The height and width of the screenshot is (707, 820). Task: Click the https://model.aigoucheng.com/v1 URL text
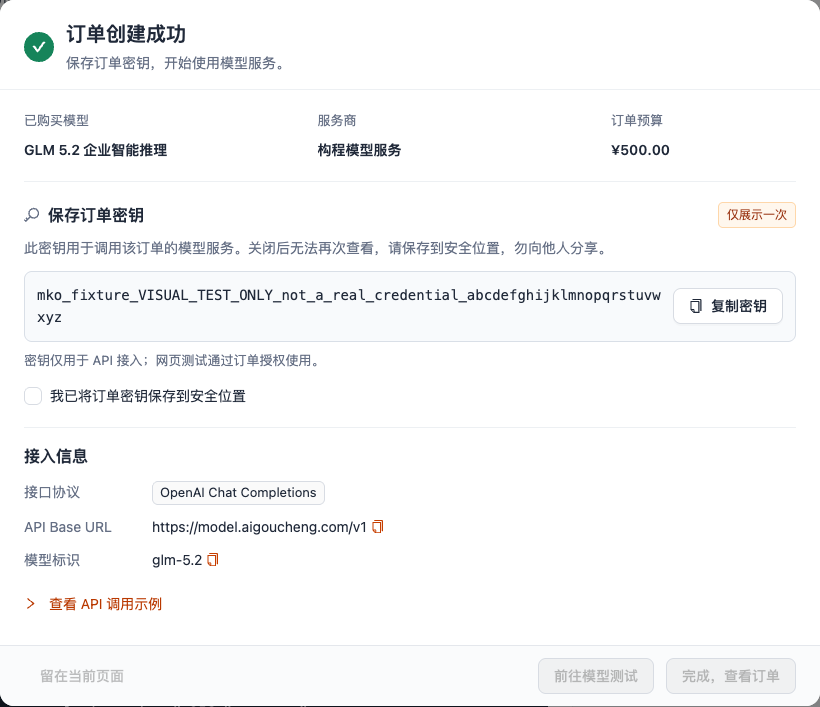click(259, 527)
